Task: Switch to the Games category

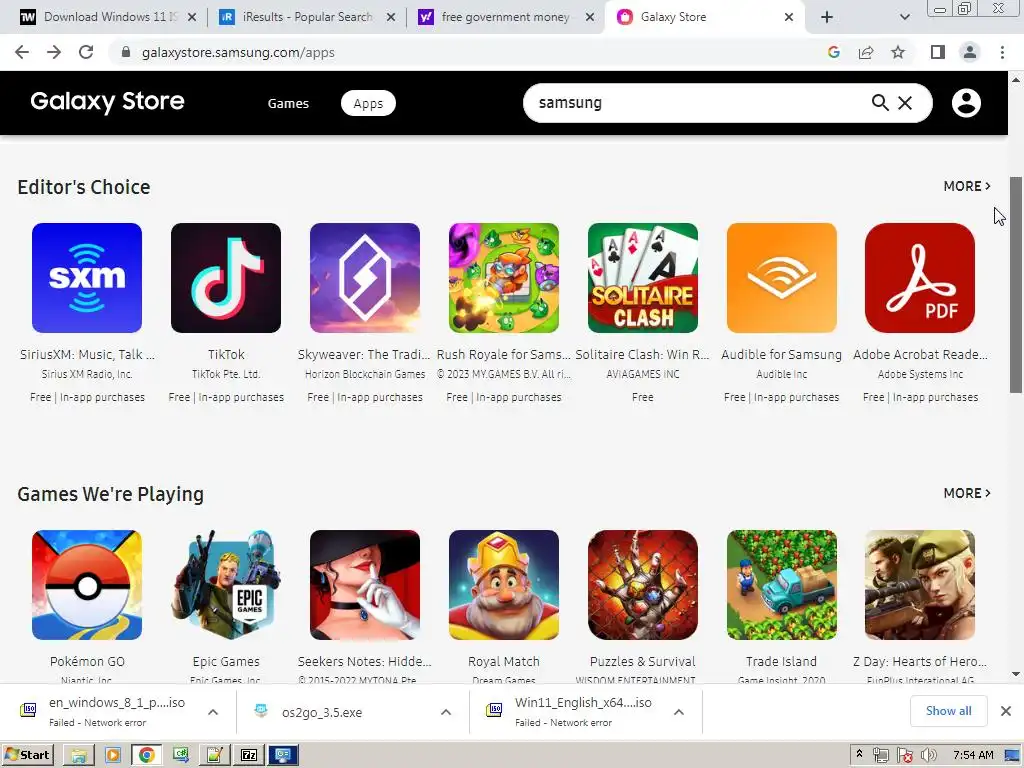Action: (x=288, y=103)
